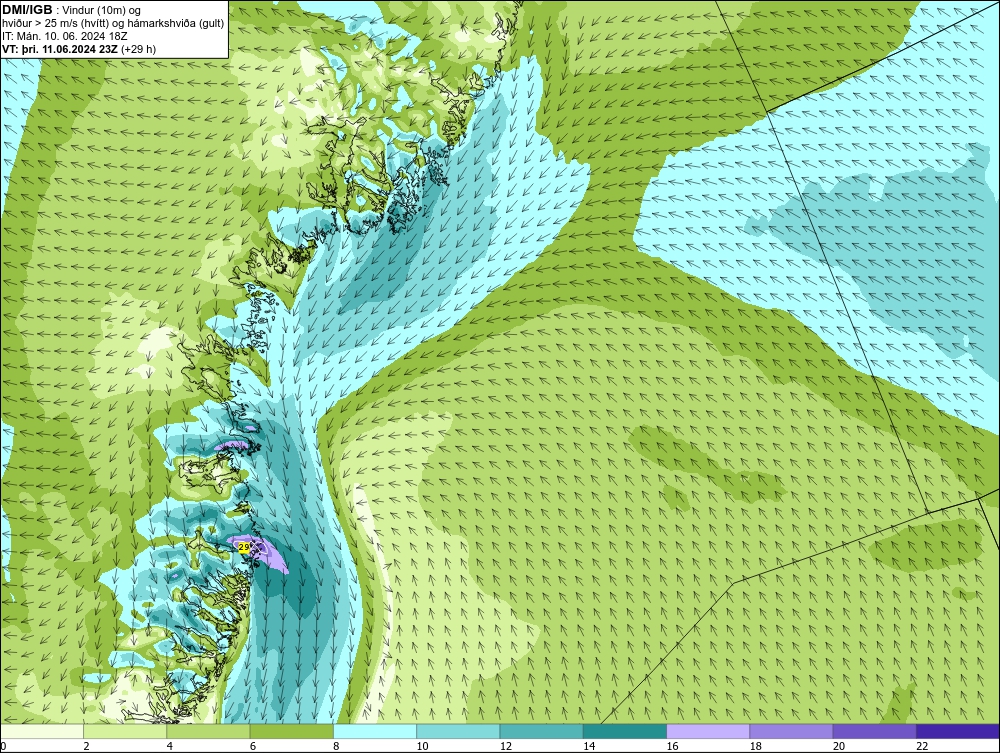Click the '12' scale label
This screenshot has width=1000, height=753.
506,747
